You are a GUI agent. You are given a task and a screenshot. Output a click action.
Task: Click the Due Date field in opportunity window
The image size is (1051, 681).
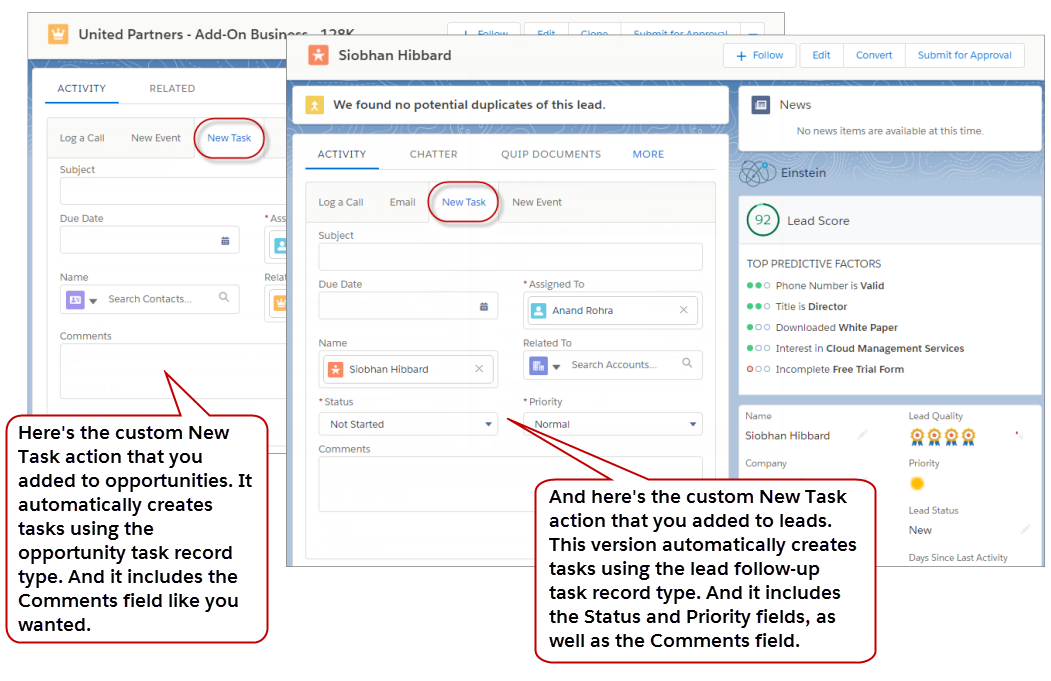pos(149,241)
